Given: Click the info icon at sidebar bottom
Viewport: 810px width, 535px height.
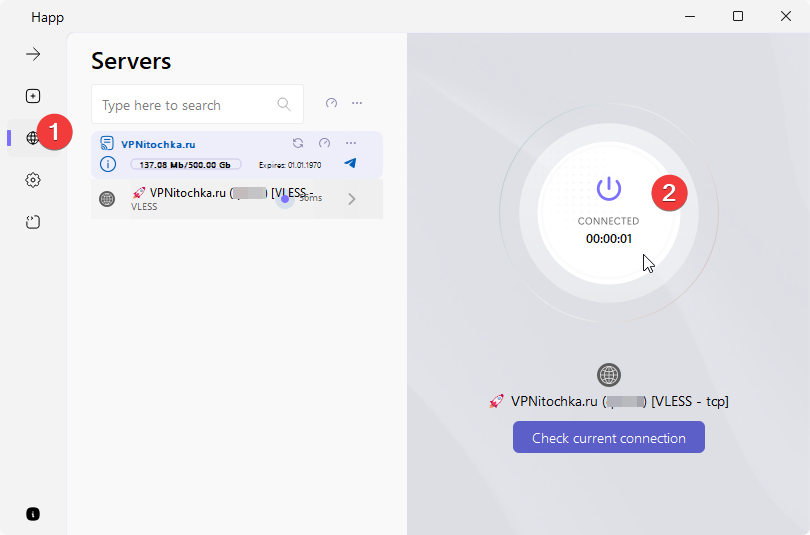Looking at the screenshot, I should tap(33, 514).
